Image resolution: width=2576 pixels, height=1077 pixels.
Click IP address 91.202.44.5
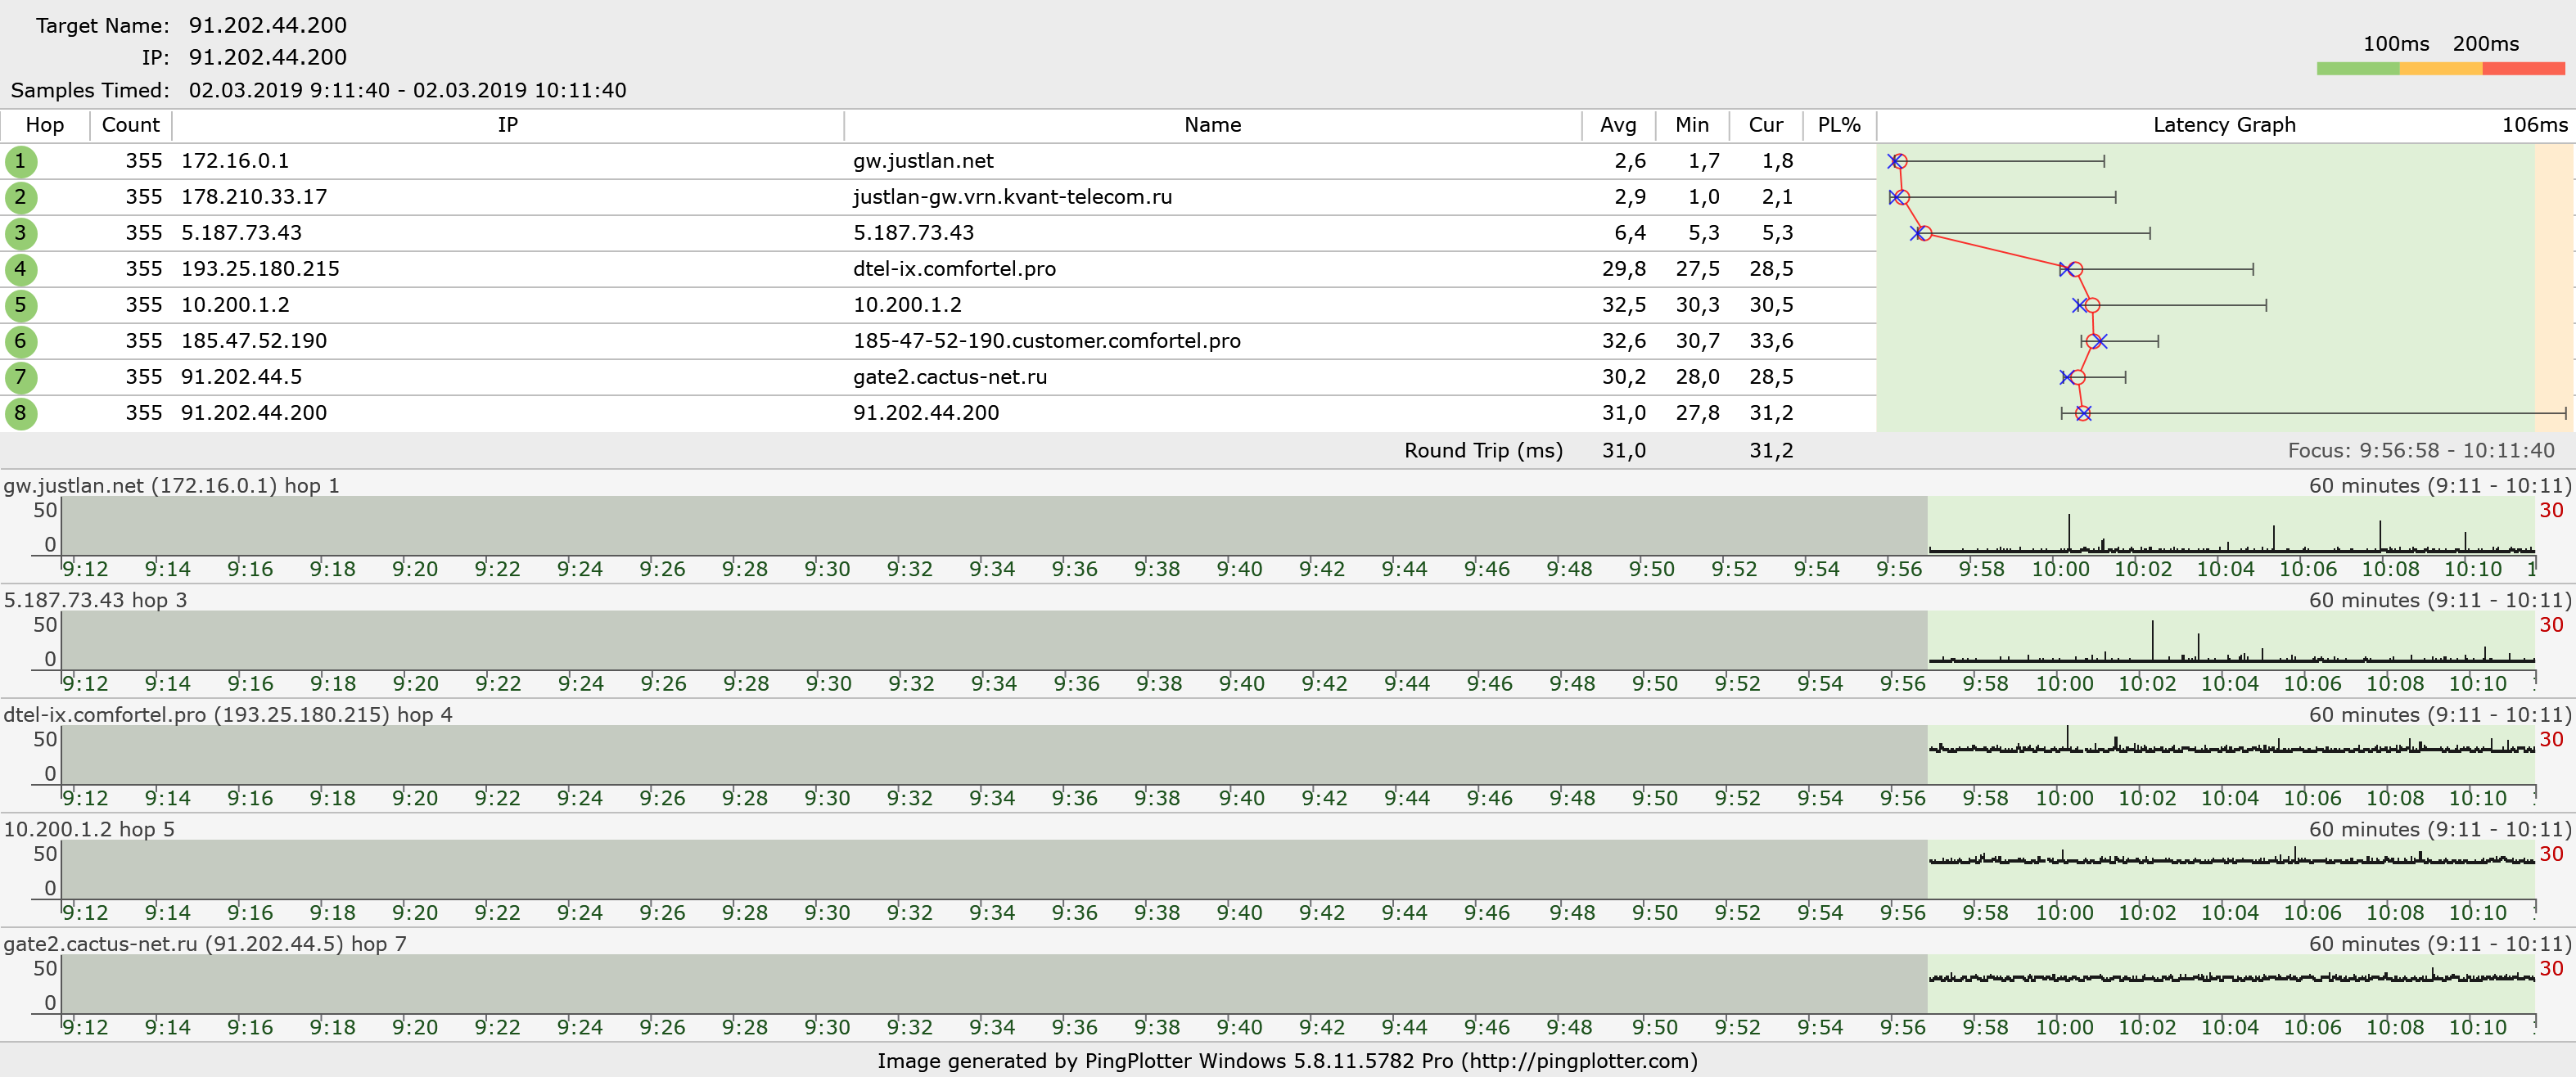(x=241, y=377)
